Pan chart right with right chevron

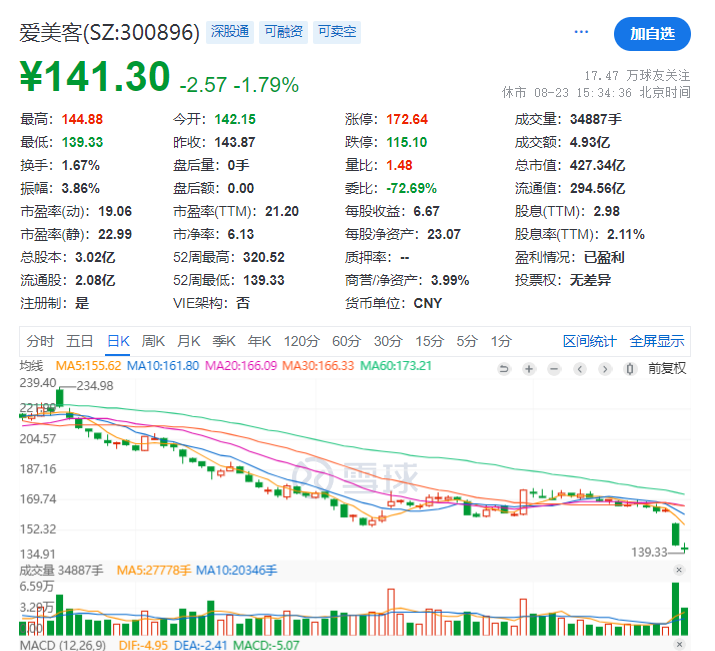[x=605, y=368]
